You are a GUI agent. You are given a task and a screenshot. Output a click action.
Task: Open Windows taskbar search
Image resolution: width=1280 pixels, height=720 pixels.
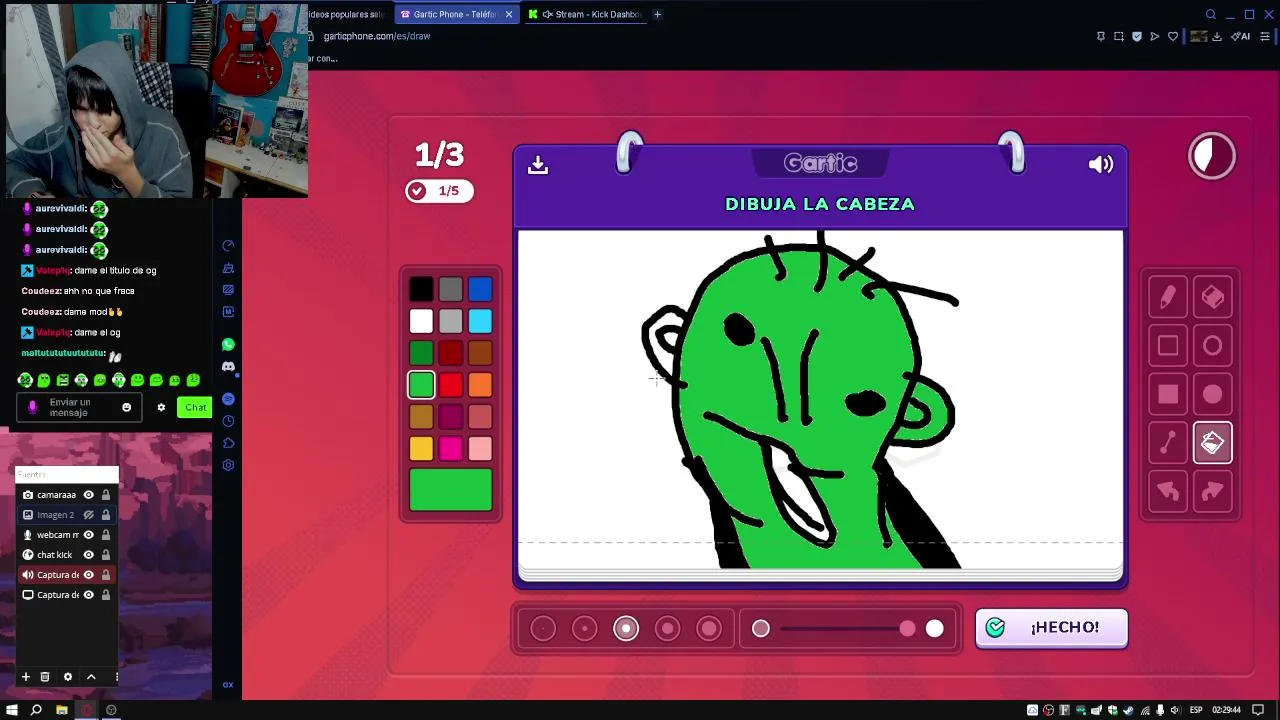(36, 710)
